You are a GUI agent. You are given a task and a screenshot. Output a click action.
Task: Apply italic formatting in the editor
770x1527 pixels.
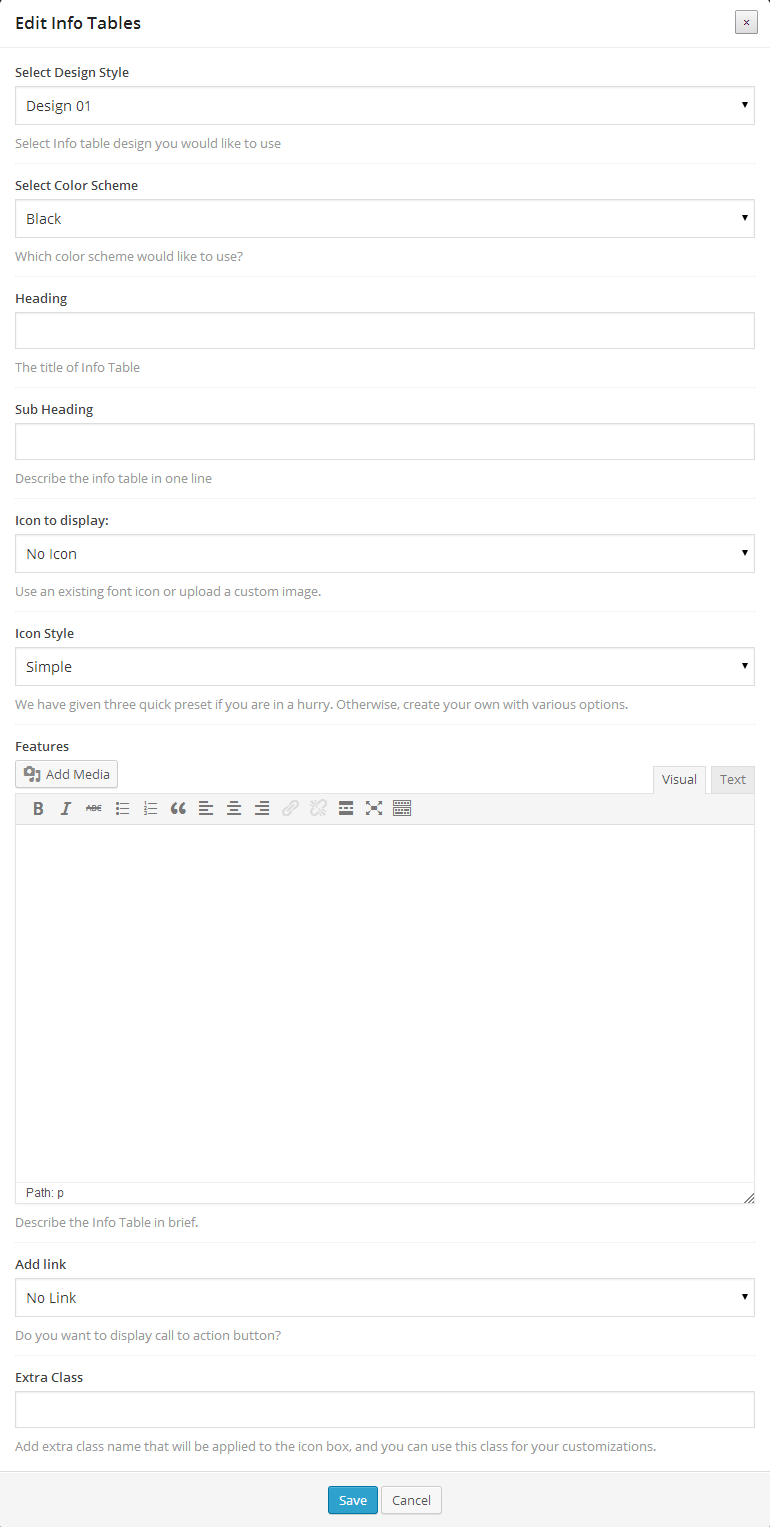[x=66, y=809]
